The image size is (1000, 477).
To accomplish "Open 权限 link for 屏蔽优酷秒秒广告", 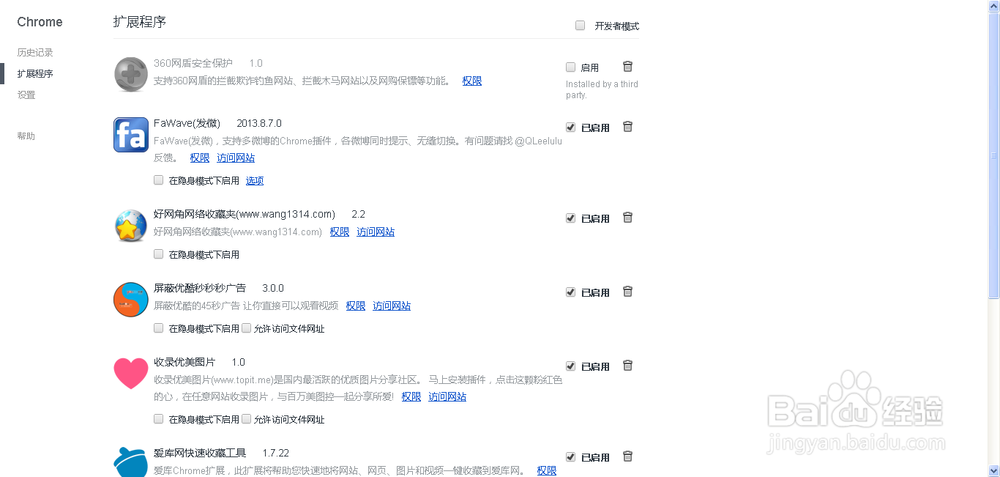I will tap(356, 305).
